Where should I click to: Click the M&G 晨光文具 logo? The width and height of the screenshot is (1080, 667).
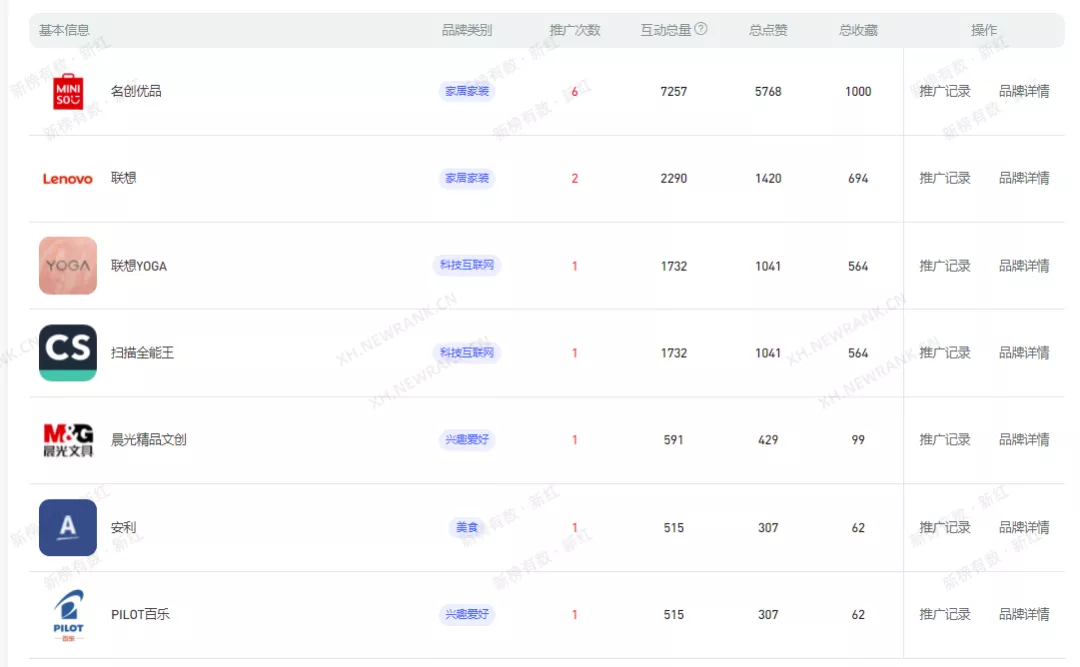[x=67, y=439]
